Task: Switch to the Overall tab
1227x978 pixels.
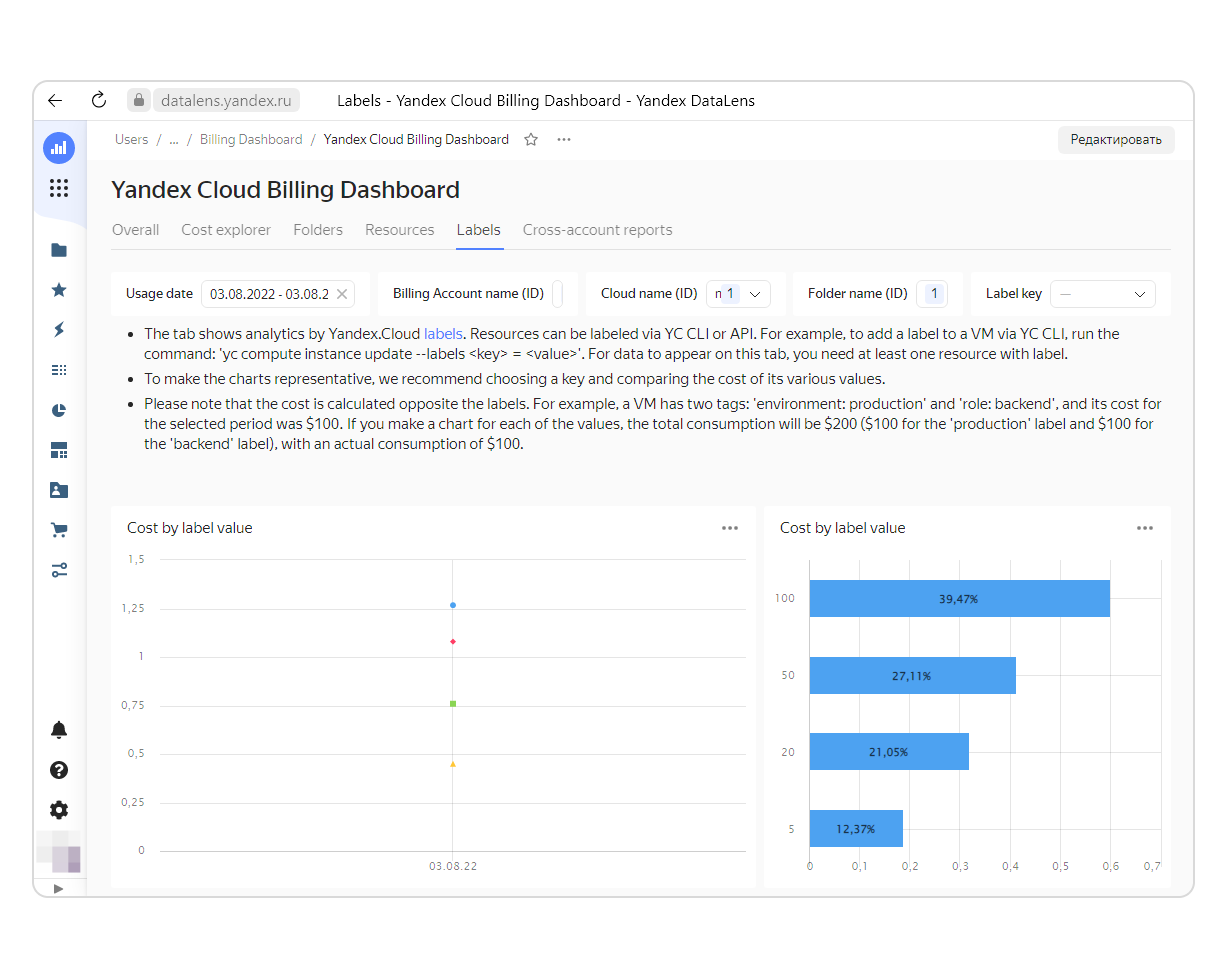Action: pos(135,230)
